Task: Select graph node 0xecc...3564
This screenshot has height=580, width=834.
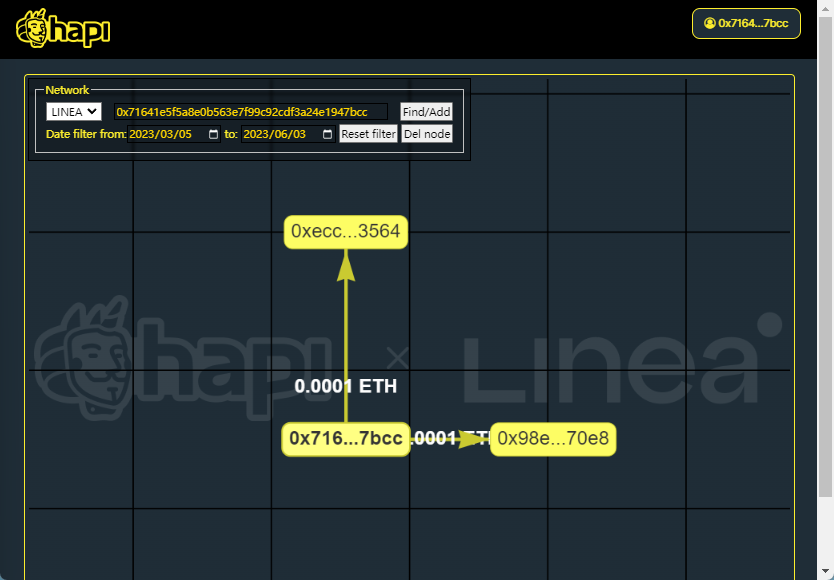Action: pos(346,231)
